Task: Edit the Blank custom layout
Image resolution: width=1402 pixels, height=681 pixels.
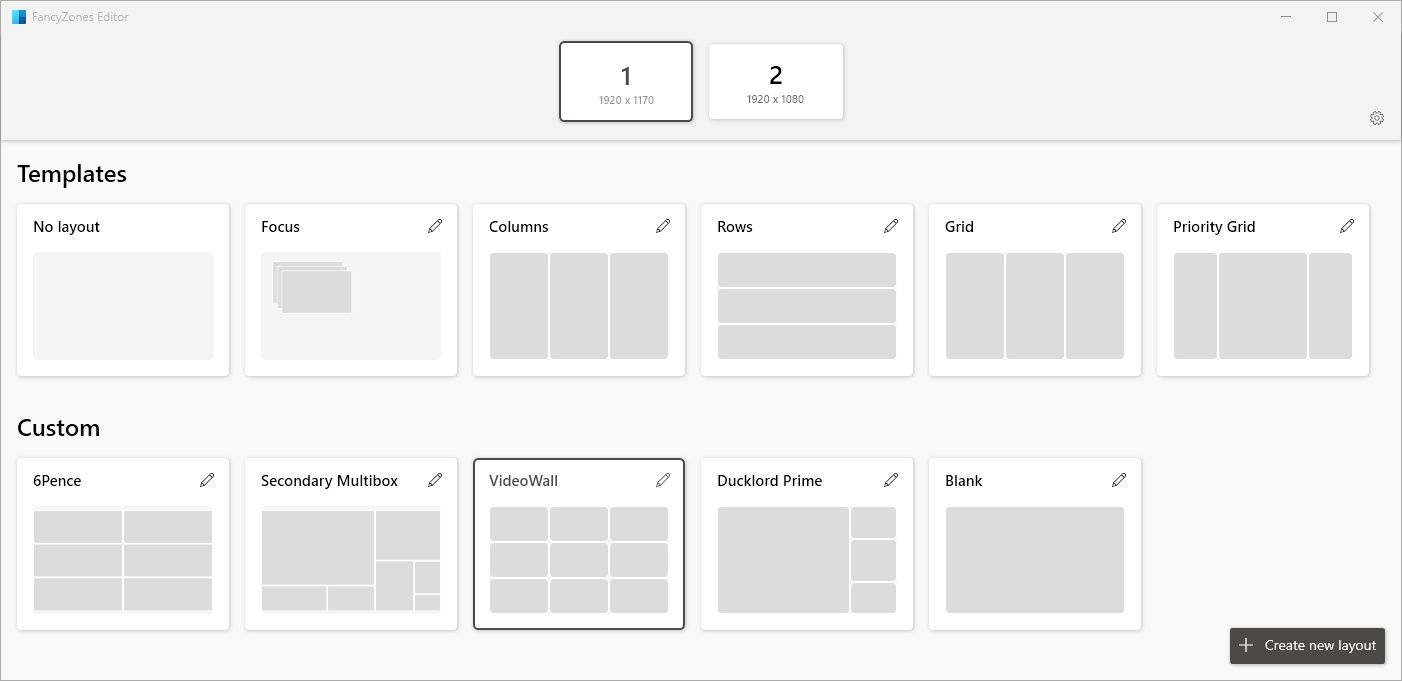Action: pos(1119,480)
